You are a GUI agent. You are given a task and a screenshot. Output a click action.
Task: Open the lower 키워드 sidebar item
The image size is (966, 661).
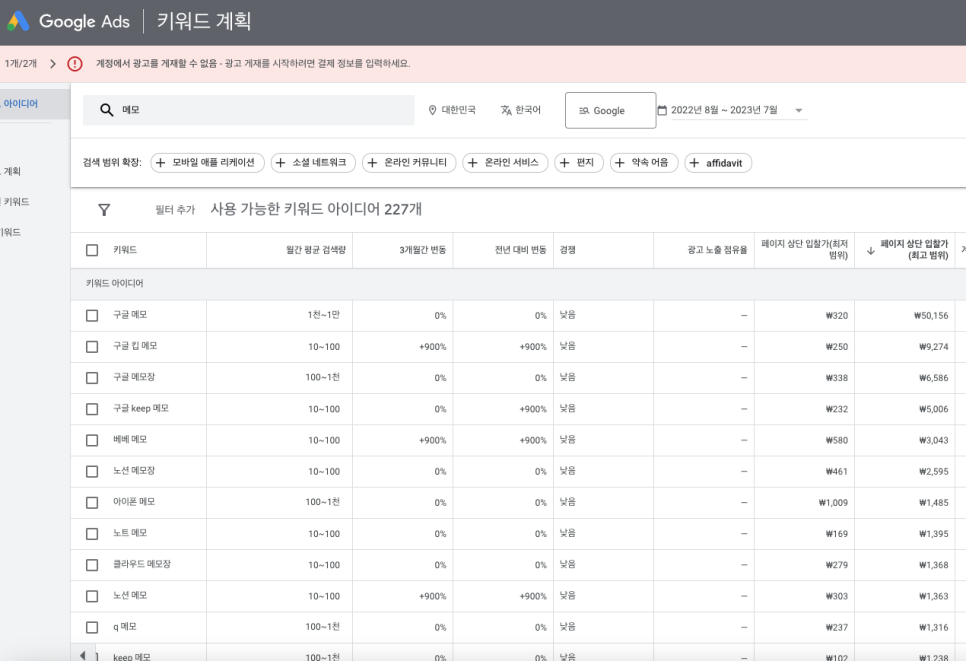tap(10, 232)
